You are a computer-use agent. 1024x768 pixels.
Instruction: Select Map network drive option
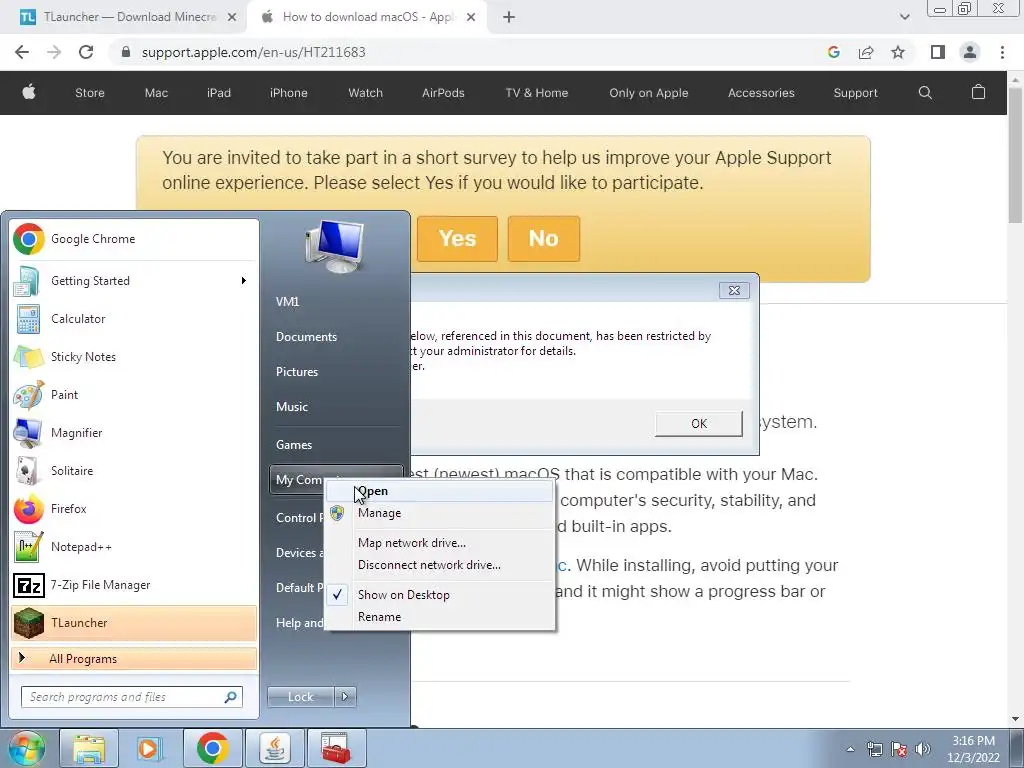pyautogui.click(x=440, y=543)
